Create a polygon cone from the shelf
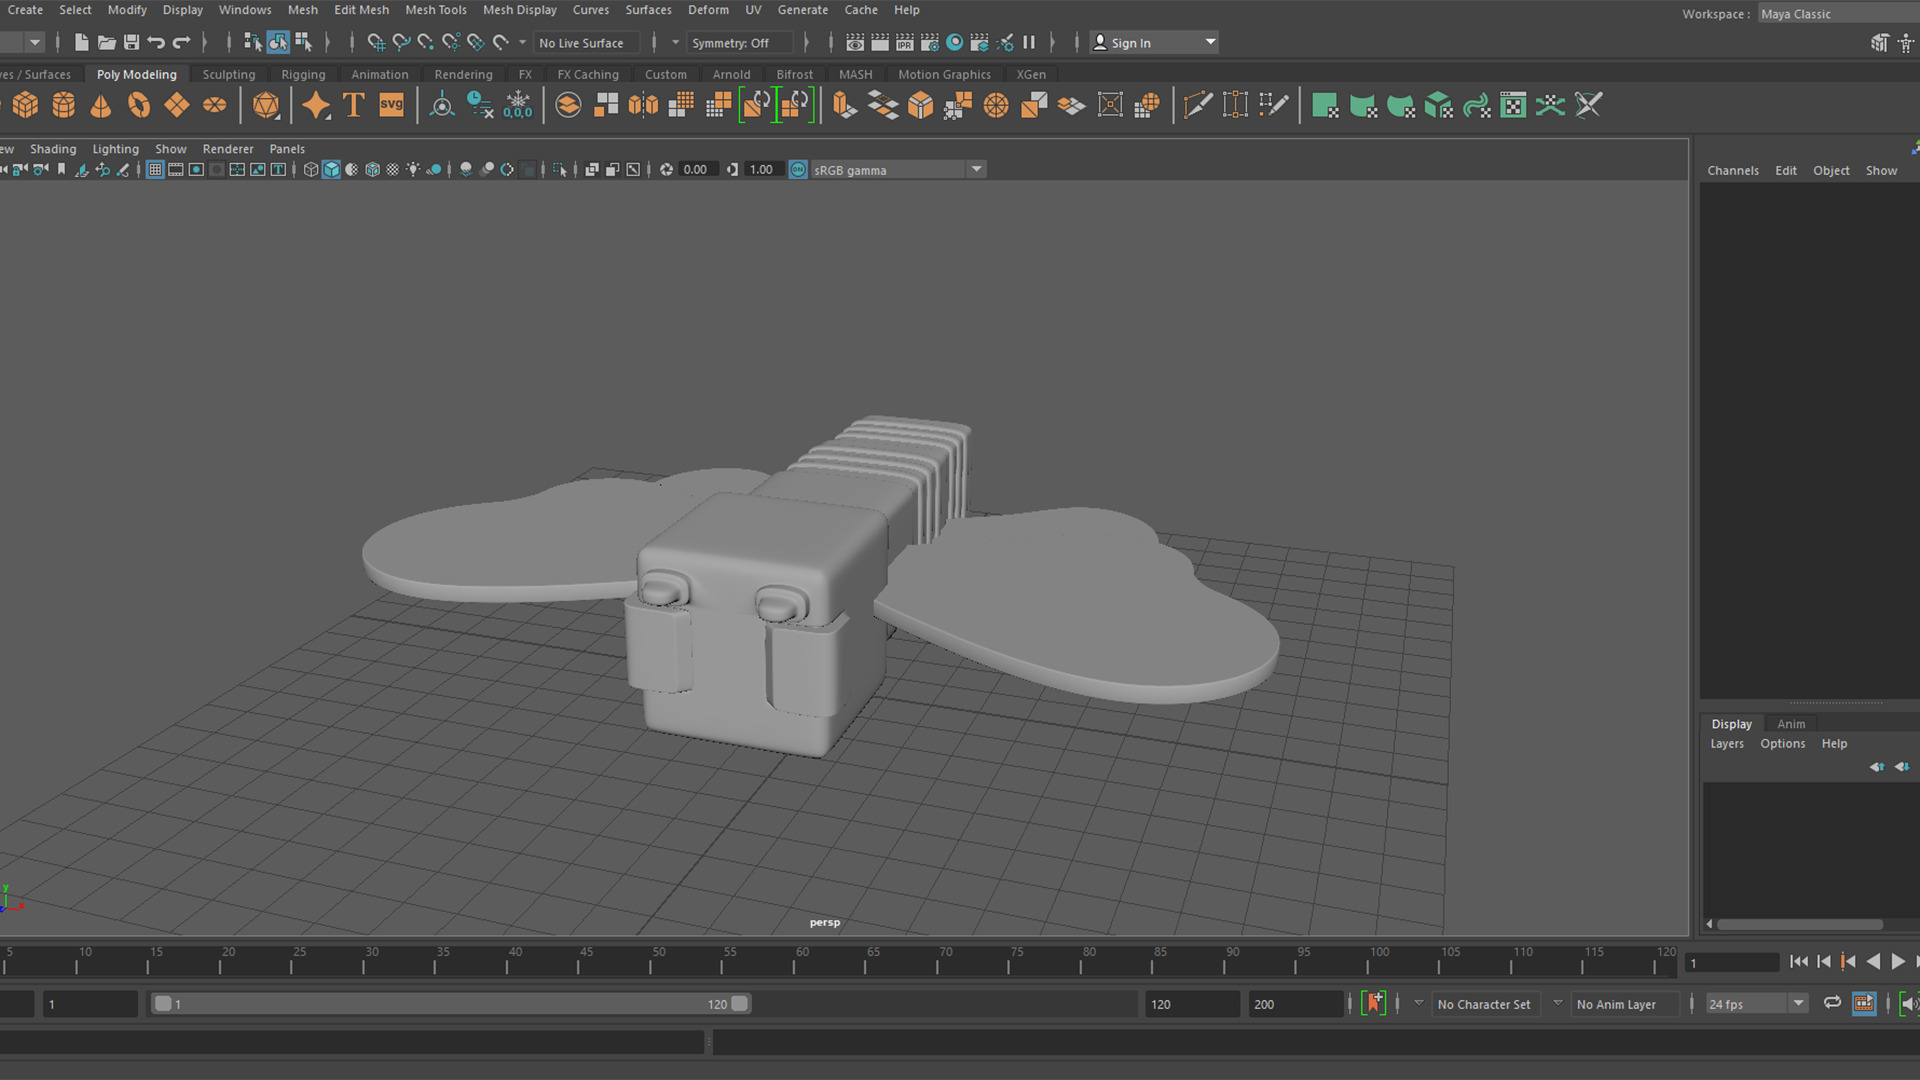 coord(101,105)
